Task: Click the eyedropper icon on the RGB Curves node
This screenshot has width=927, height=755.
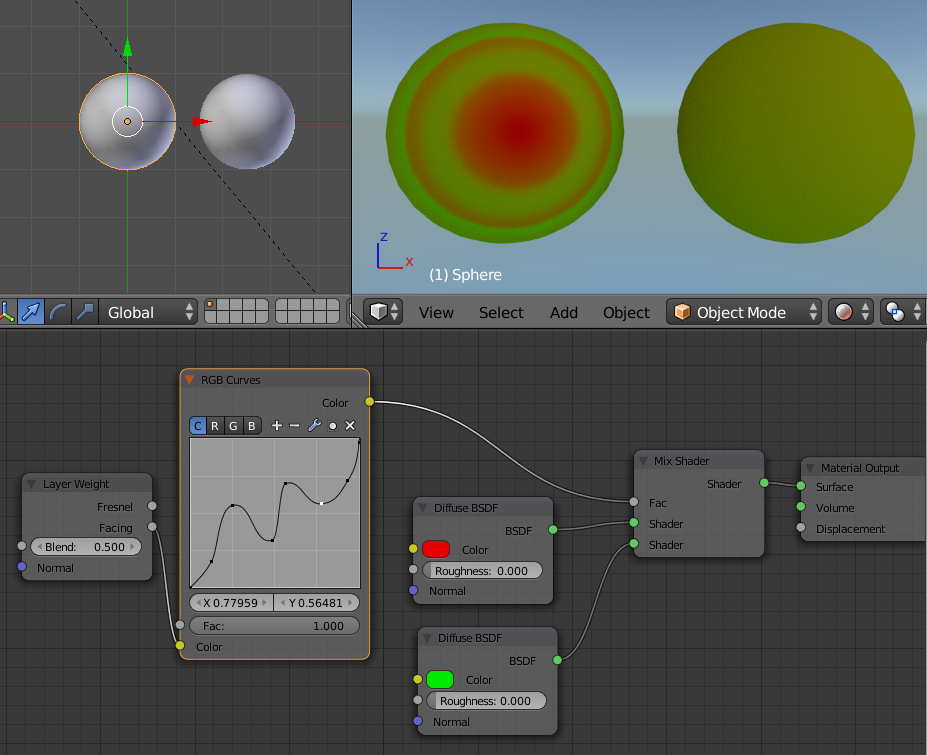Action: (x=332, y=425)
